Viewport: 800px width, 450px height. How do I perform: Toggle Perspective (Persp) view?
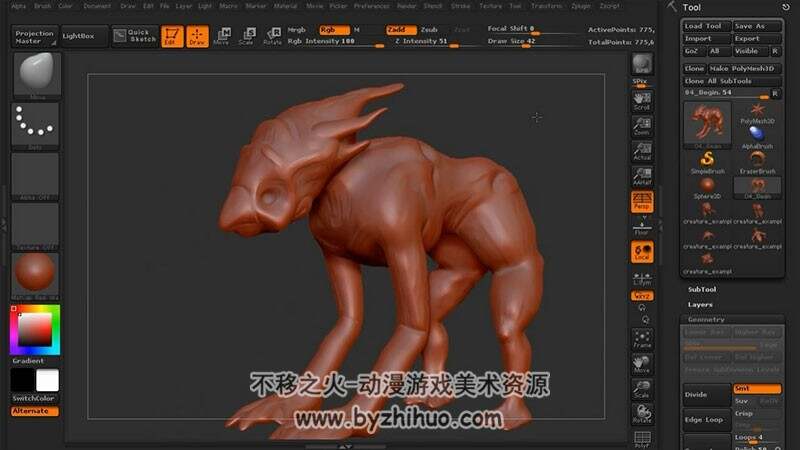coord(642,202)
